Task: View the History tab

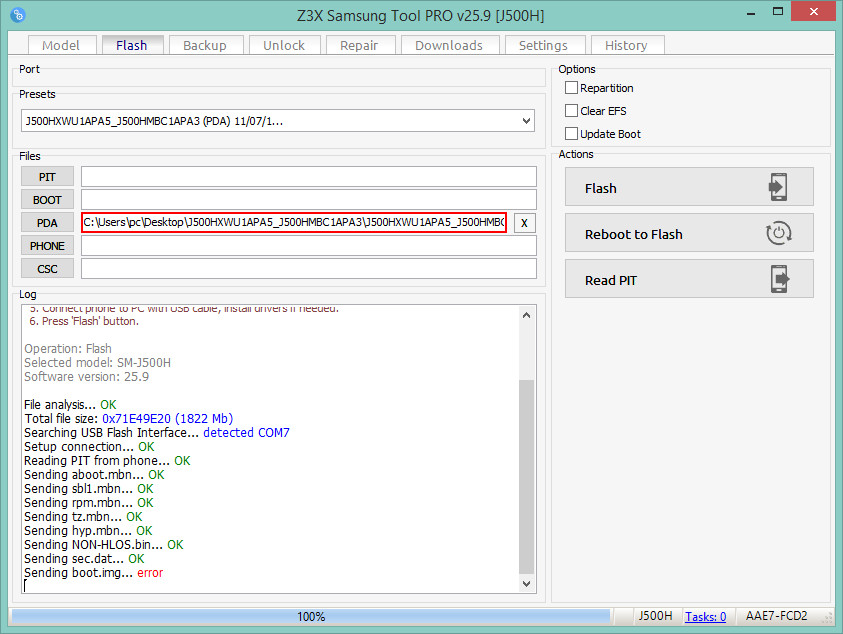Action: [626, 45]
